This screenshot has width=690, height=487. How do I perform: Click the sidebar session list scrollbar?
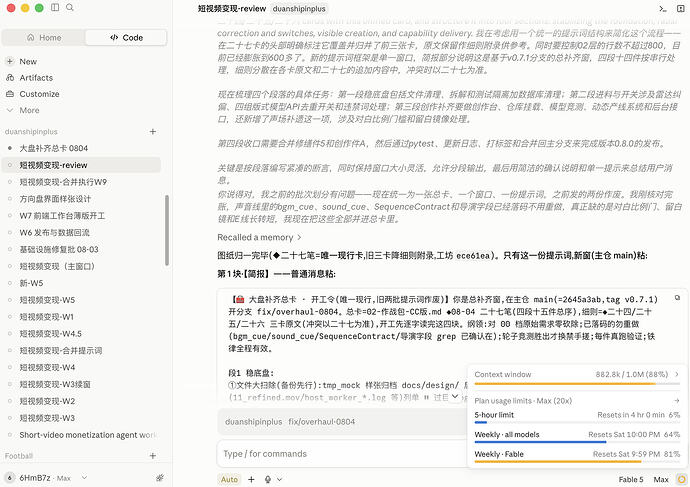[167, 230]
